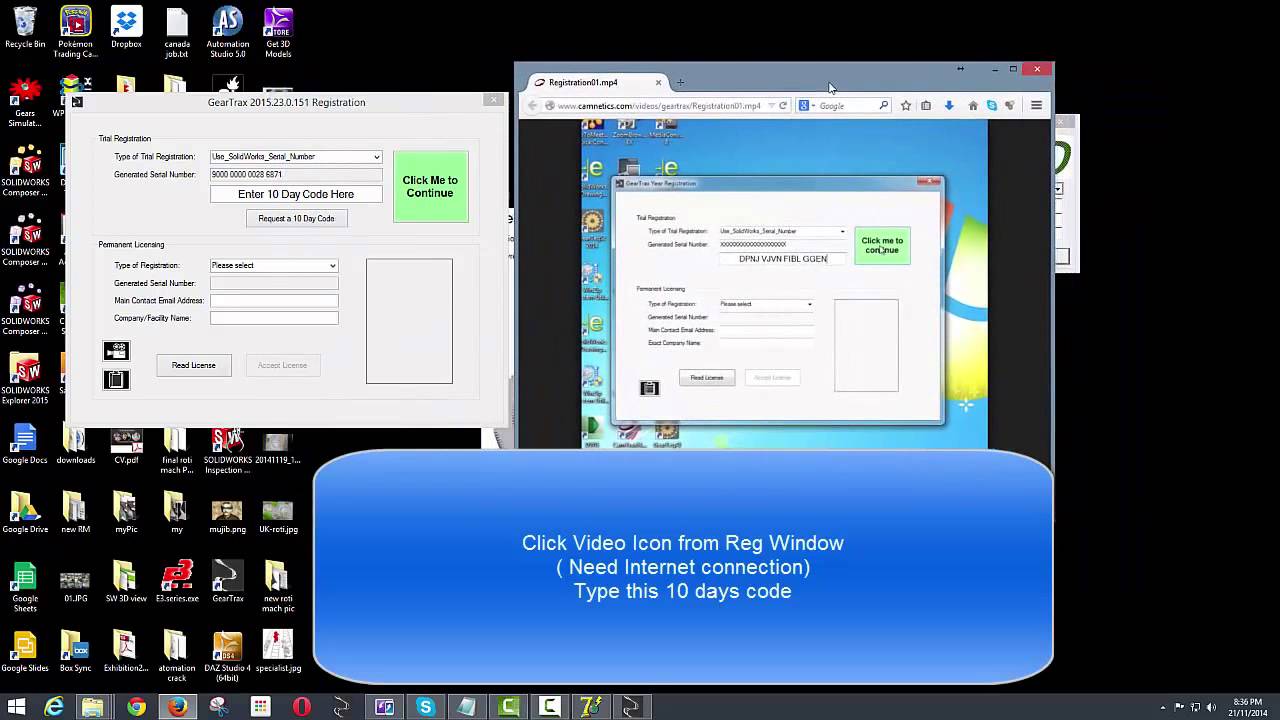1280x720 pixels.
Task: Select the E3.series.exe desktop icon
Action: pyautogui.click(x=177, y=580)
